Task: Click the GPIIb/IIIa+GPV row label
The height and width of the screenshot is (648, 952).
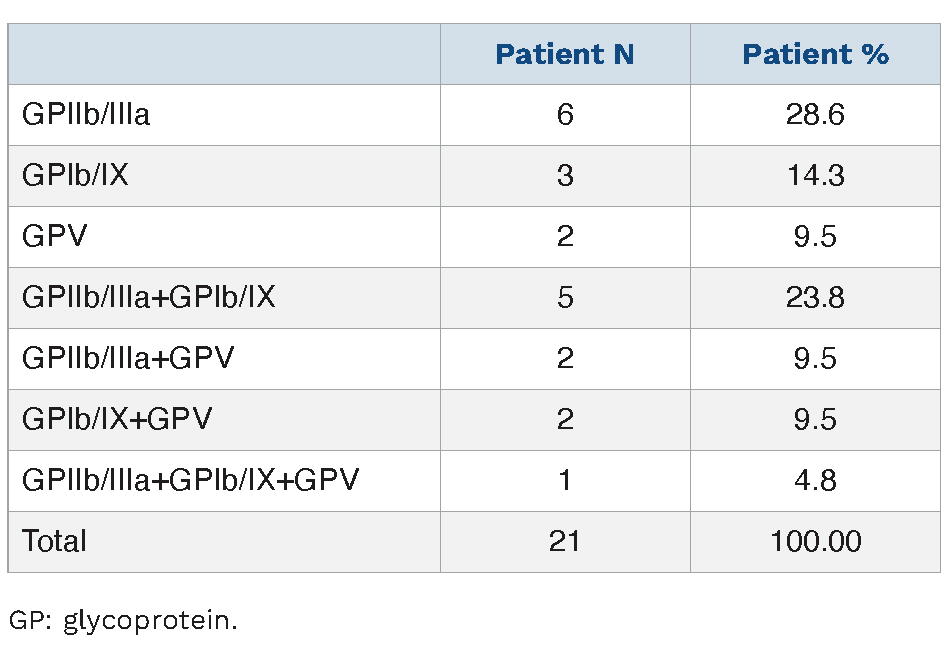Action: tap(128, 359)
